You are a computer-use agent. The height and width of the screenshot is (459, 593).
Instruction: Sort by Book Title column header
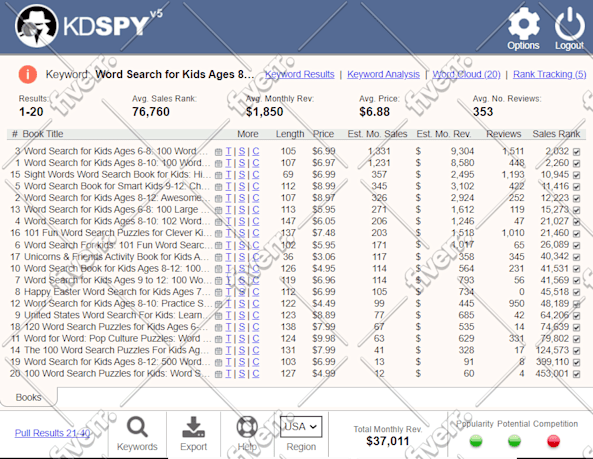point(43,134)
